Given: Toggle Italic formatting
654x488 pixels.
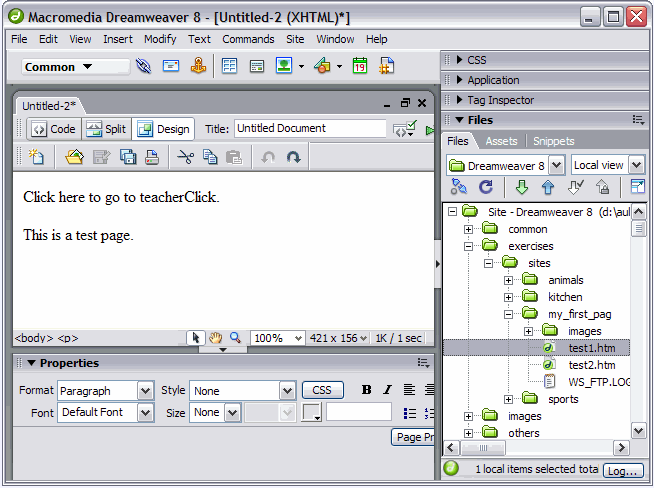Looking at the screenshot, I should pos(387,390).
